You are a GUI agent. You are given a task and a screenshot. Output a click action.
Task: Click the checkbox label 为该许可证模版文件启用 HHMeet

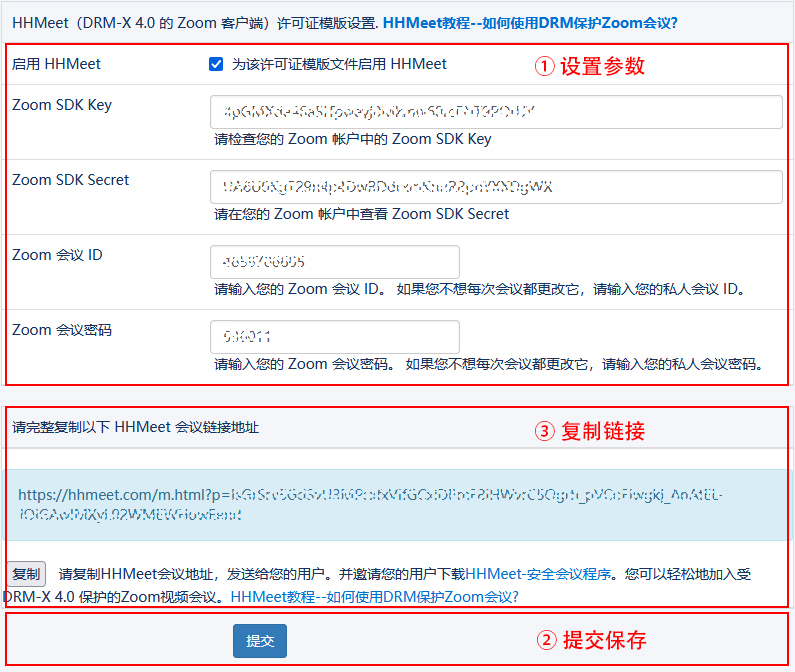pyautogui.click(x=339, y=64)
